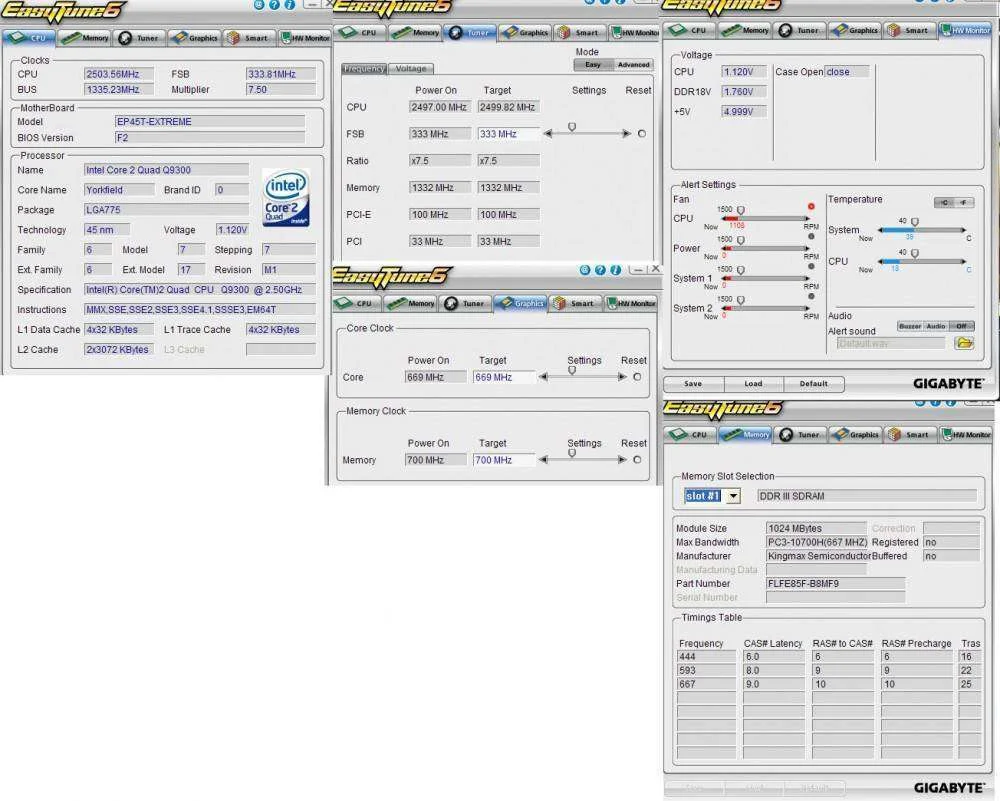Screen dimensions: 1000x801
Task: Select the Memory clock Reset radio button
Action: [x=637, y=460]
